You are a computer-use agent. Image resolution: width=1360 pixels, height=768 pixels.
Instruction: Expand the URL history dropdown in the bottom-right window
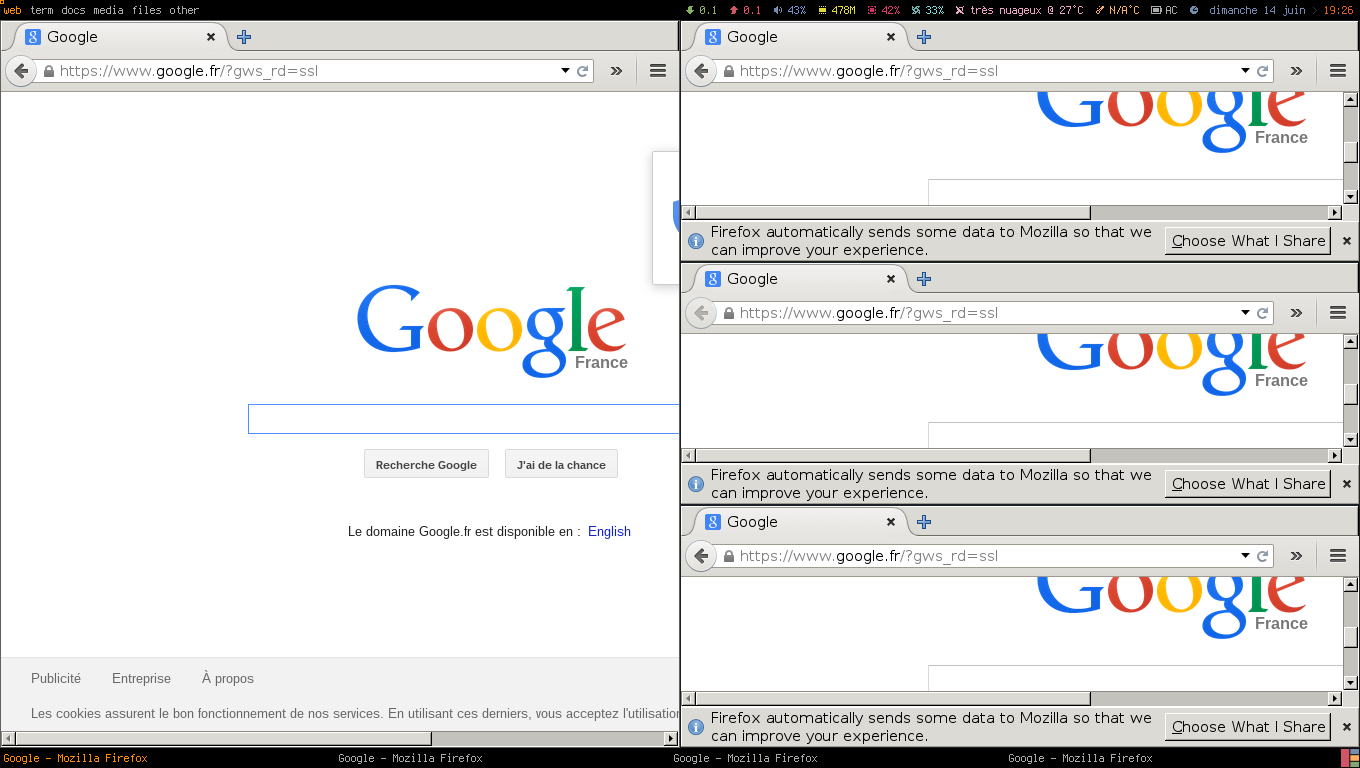pos(1245,556)
